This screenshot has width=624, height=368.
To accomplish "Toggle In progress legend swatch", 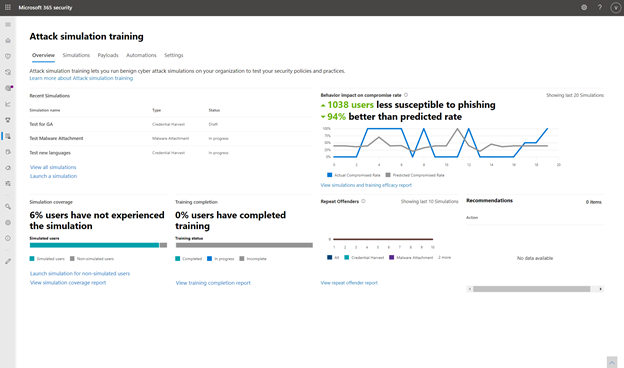I will click(209, 259).
